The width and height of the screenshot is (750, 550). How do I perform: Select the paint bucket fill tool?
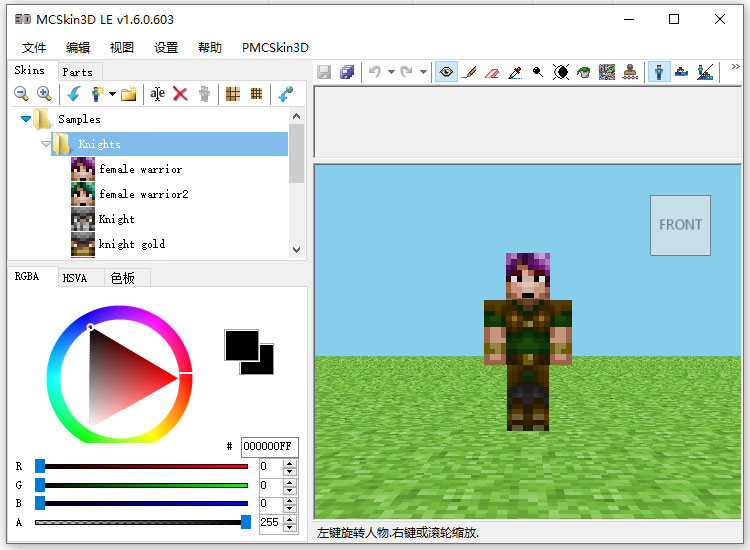tap(584, 72)
